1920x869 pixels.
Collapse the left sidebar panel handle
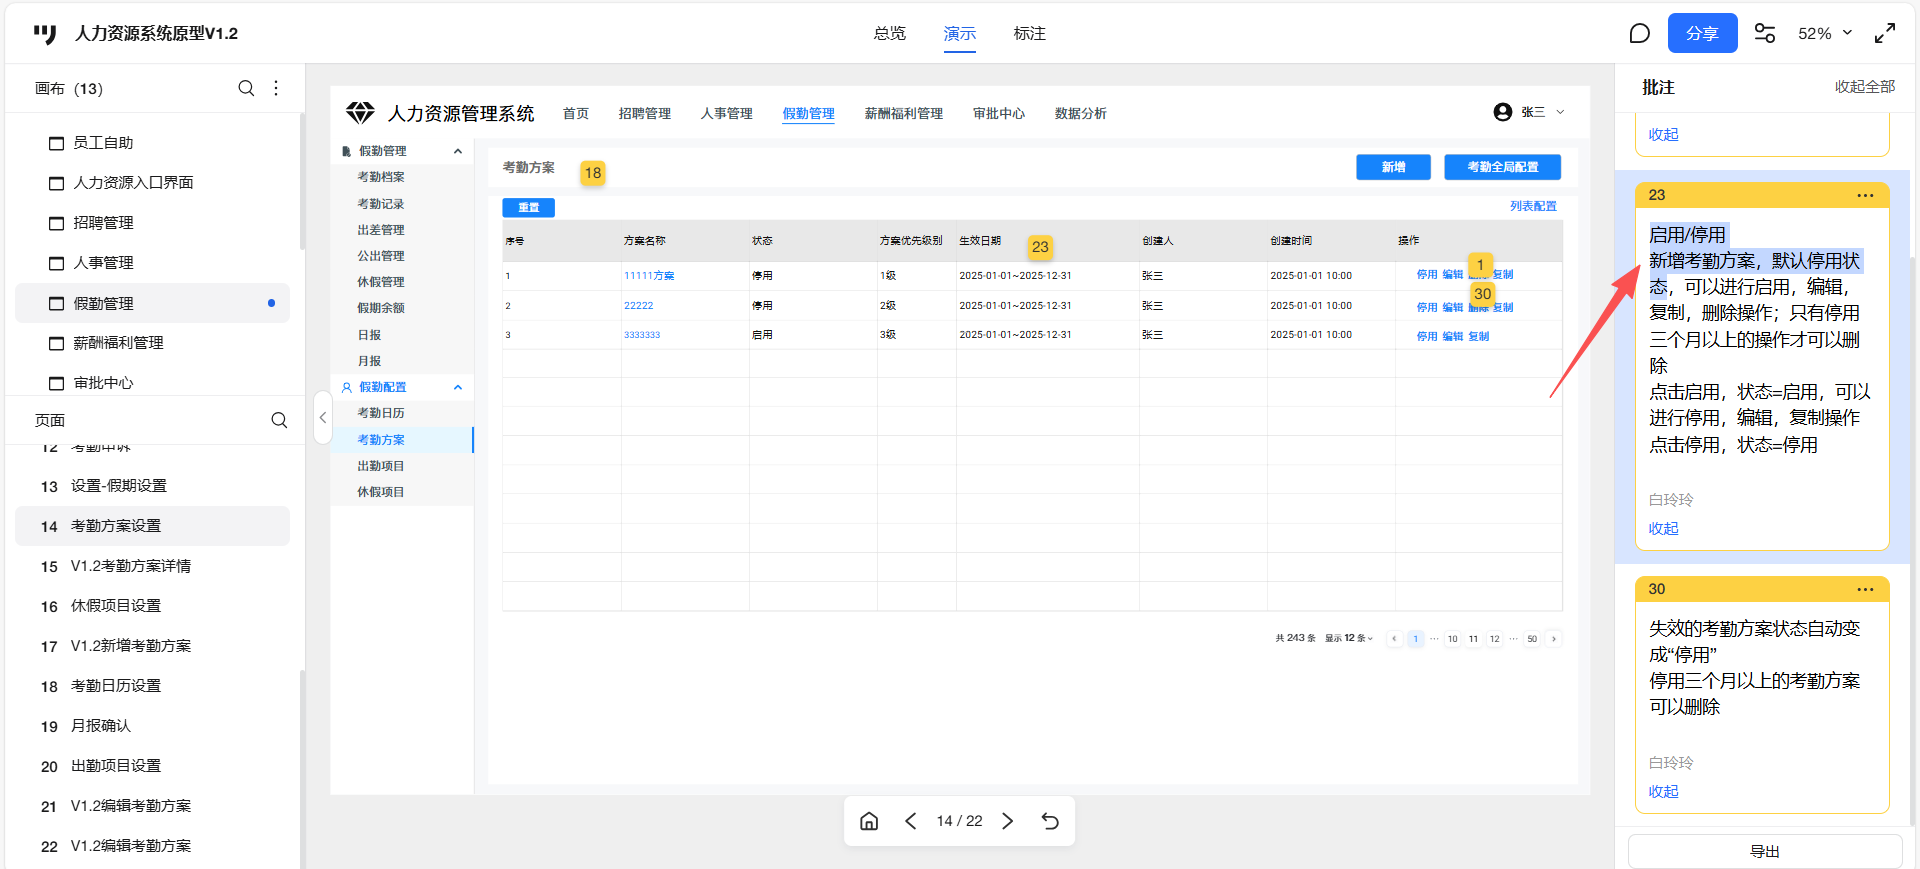[322, 418]
